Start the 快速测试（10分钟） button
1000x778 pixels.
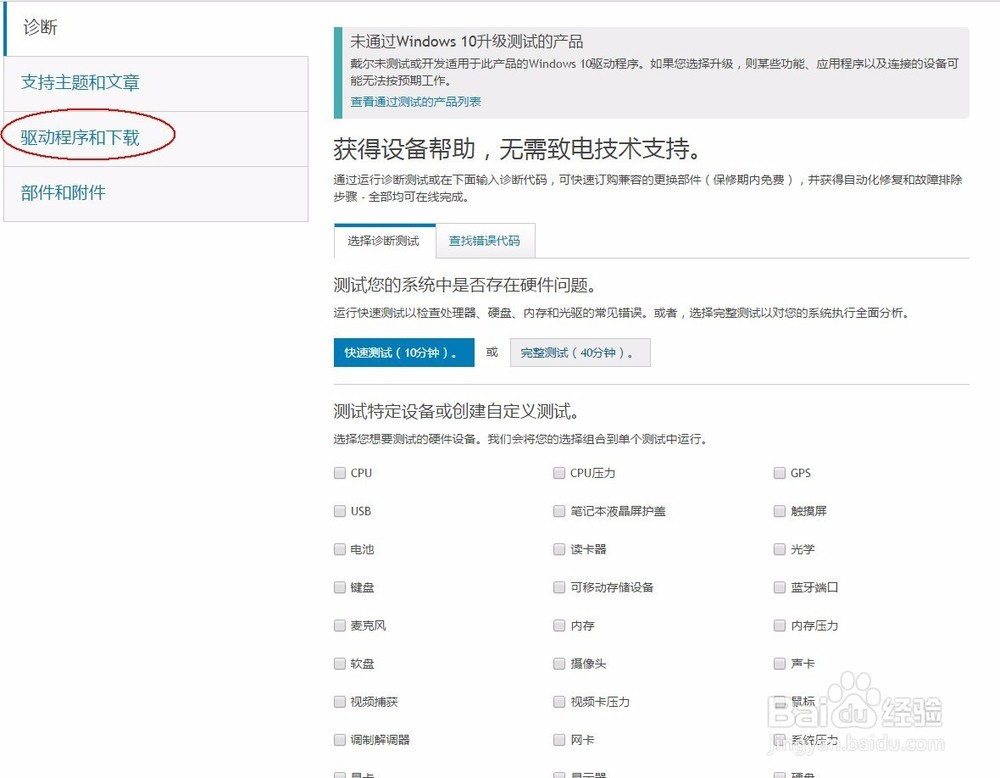point(404,353)
